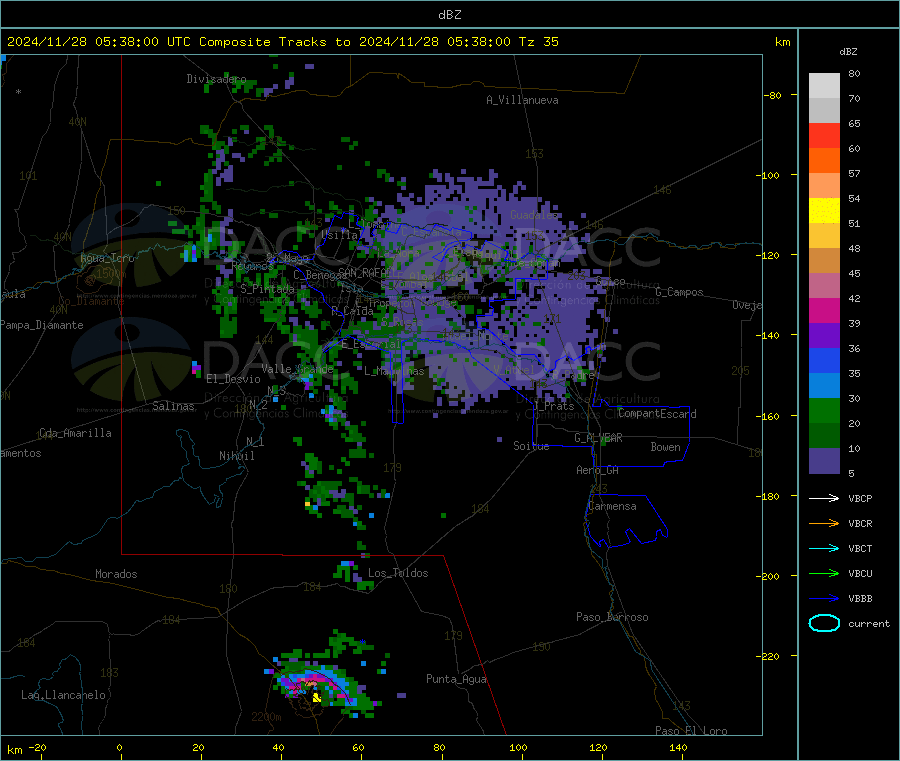The width and height of the screenshot is (900, 761).
Task: Click the magenta 39 dBZ color swatch
Action: pos(824,310)
